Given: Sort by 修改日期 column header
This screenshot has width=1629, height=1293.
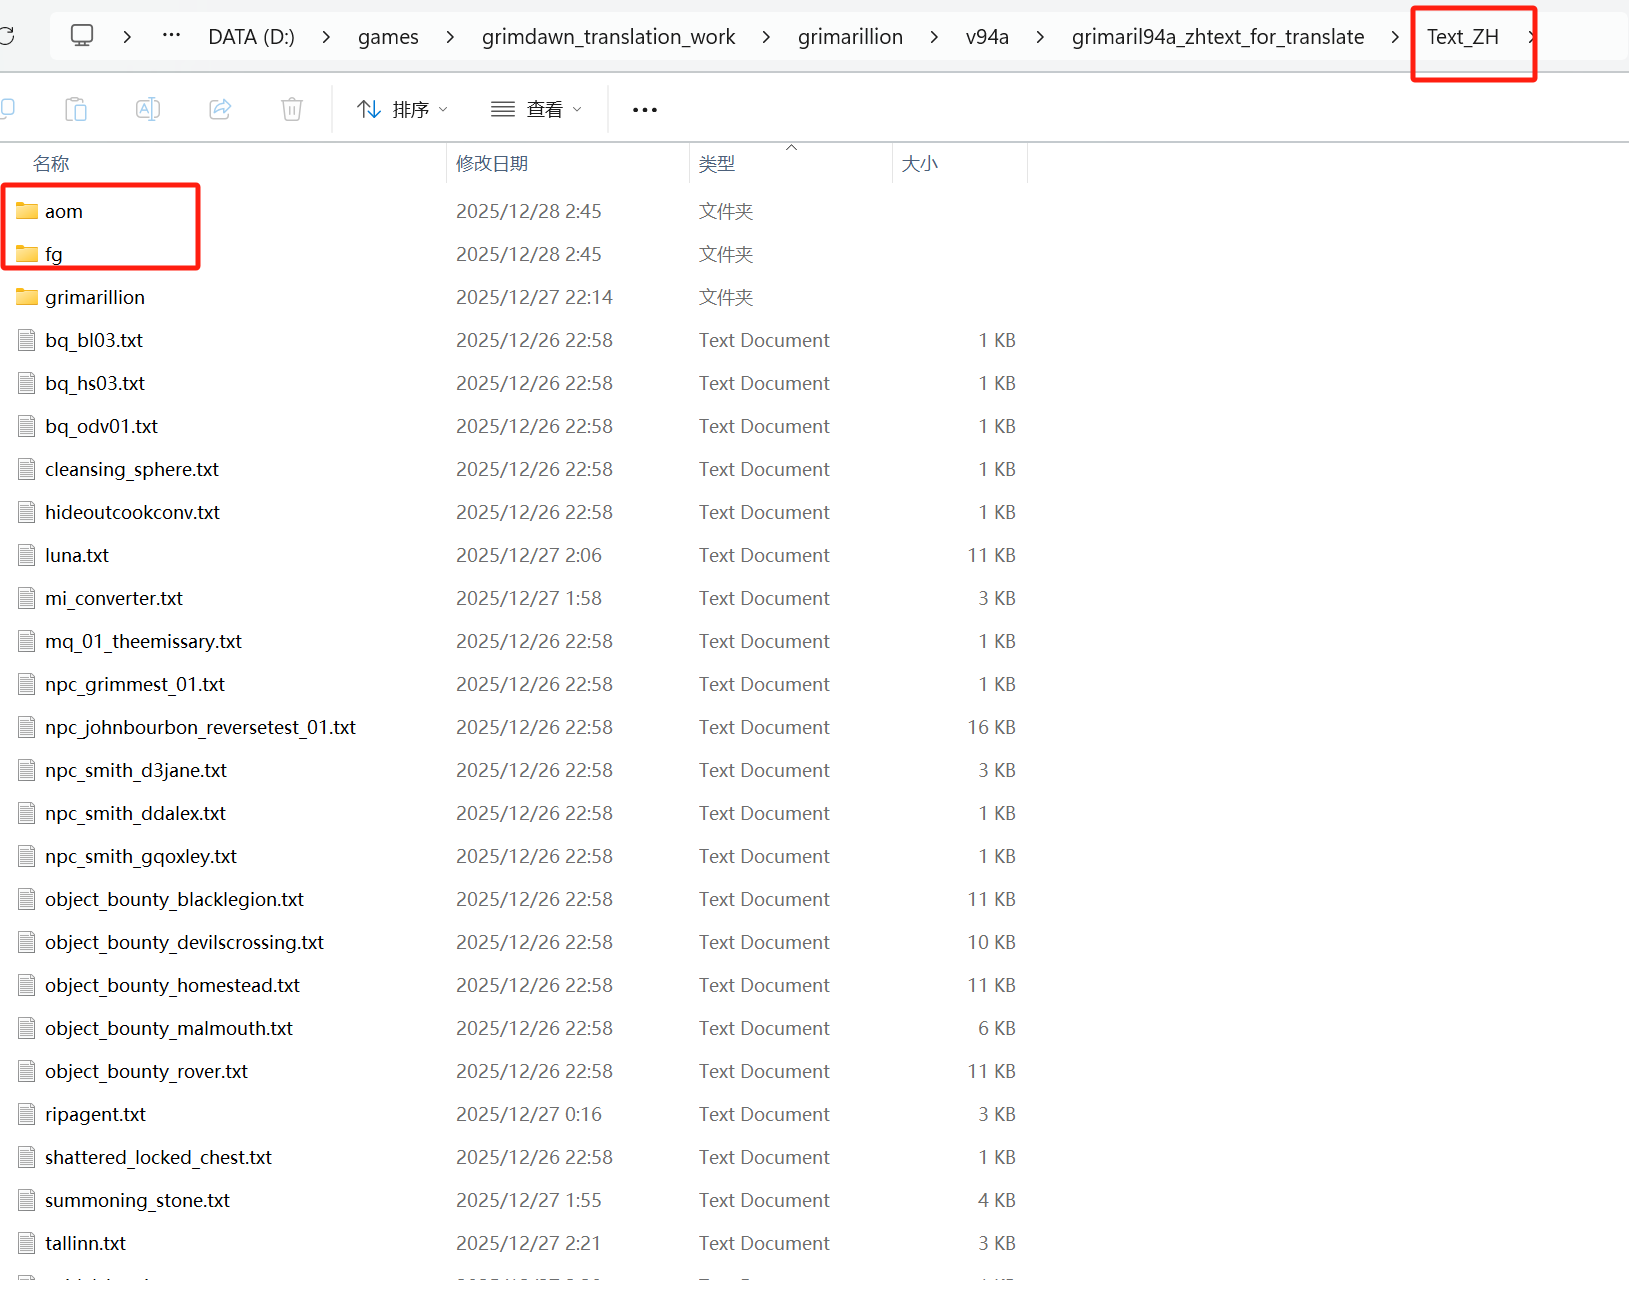Looking at the screenshot, I should [x=492, y=163].
